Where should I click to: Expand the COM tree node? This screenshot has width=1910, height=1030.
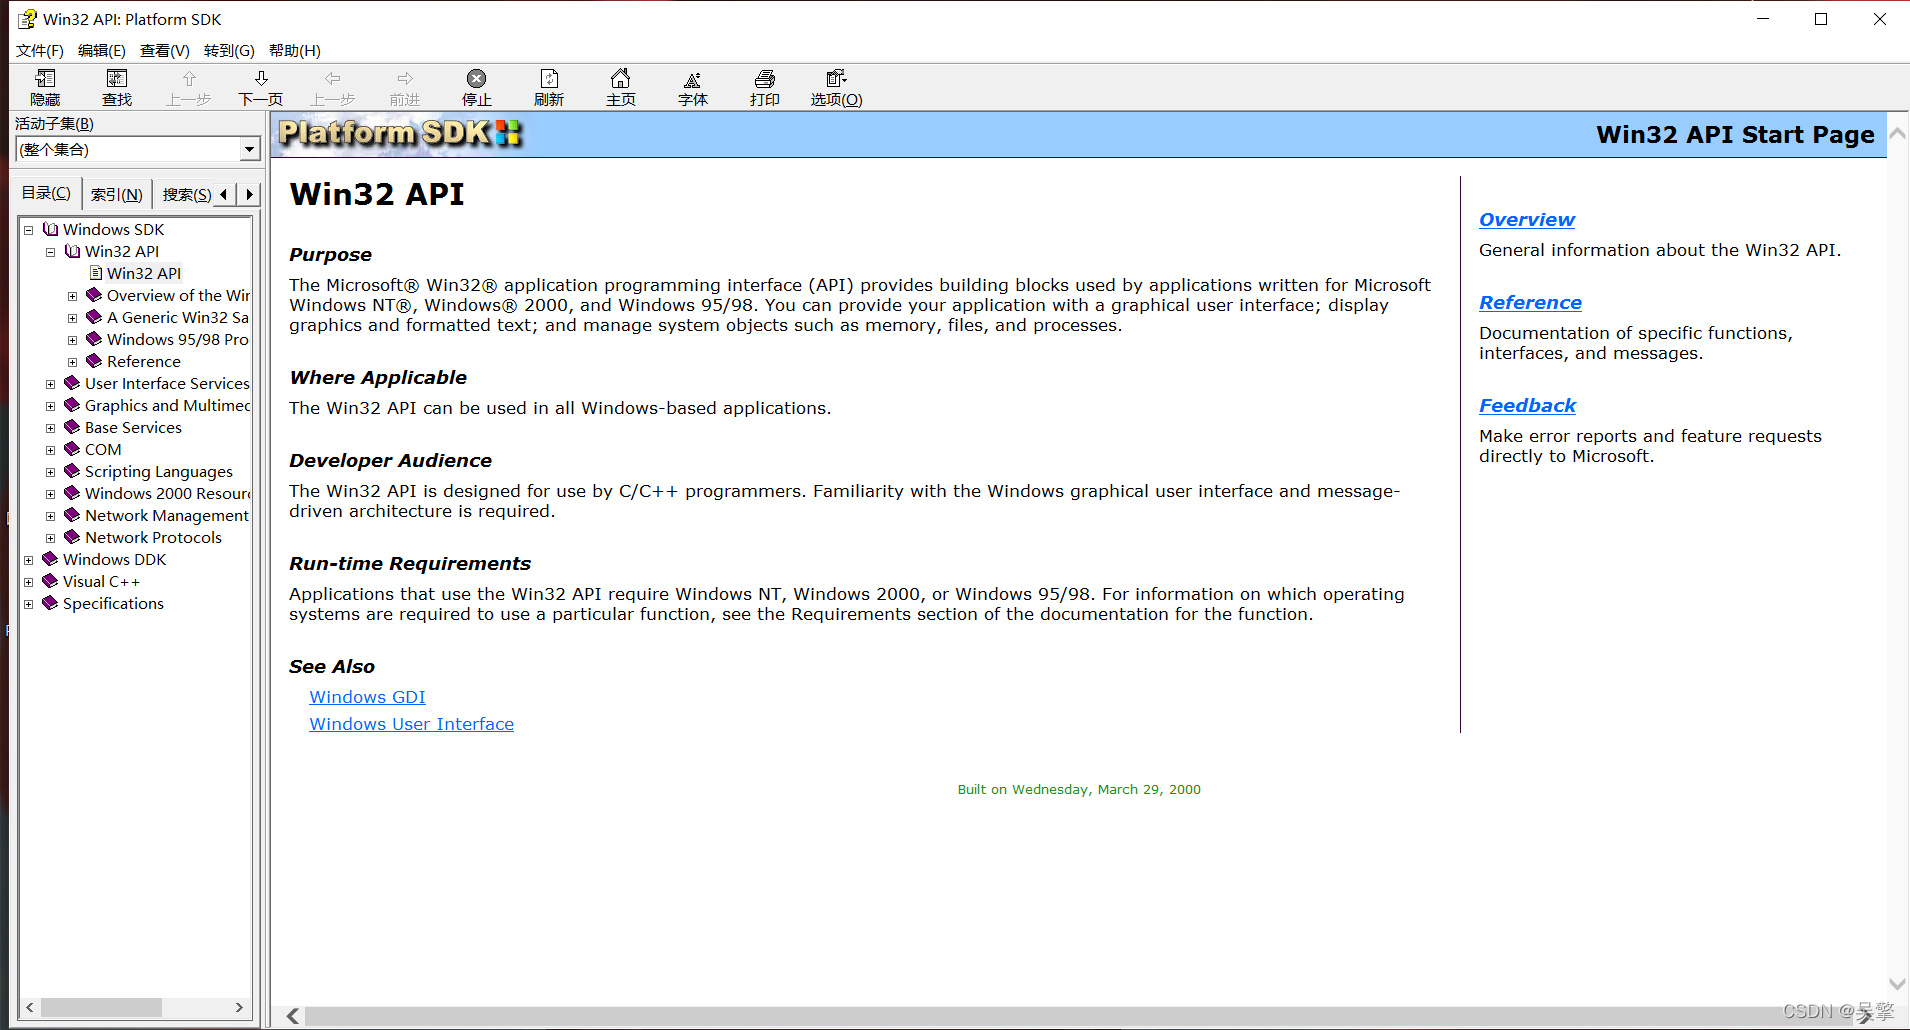click(51, 450)
